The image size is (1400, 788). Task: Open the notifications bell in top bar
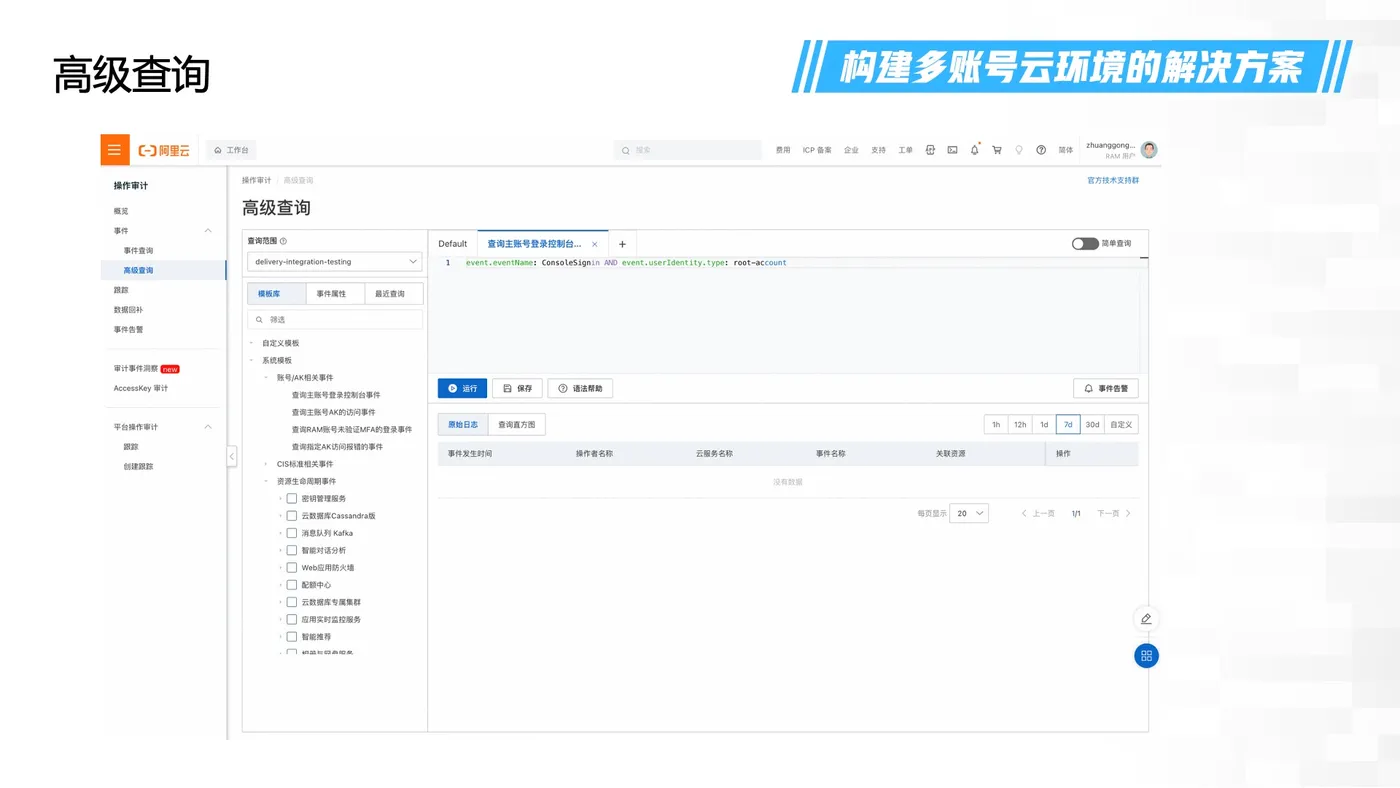click(975, 150)
